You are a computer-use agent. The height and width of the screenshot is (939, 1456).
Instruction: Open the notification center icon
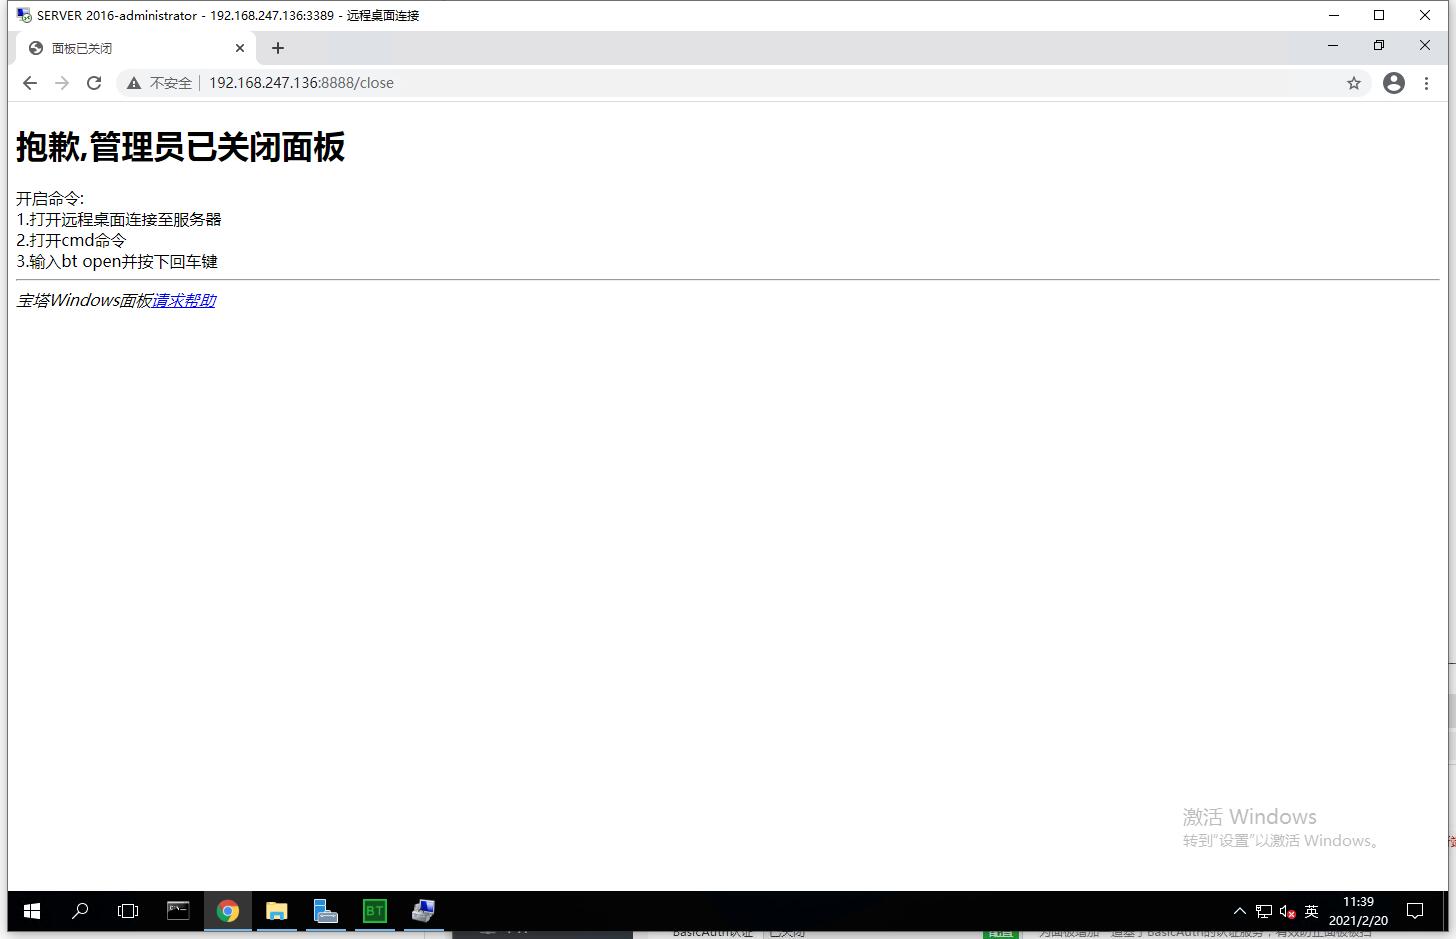1415,911
